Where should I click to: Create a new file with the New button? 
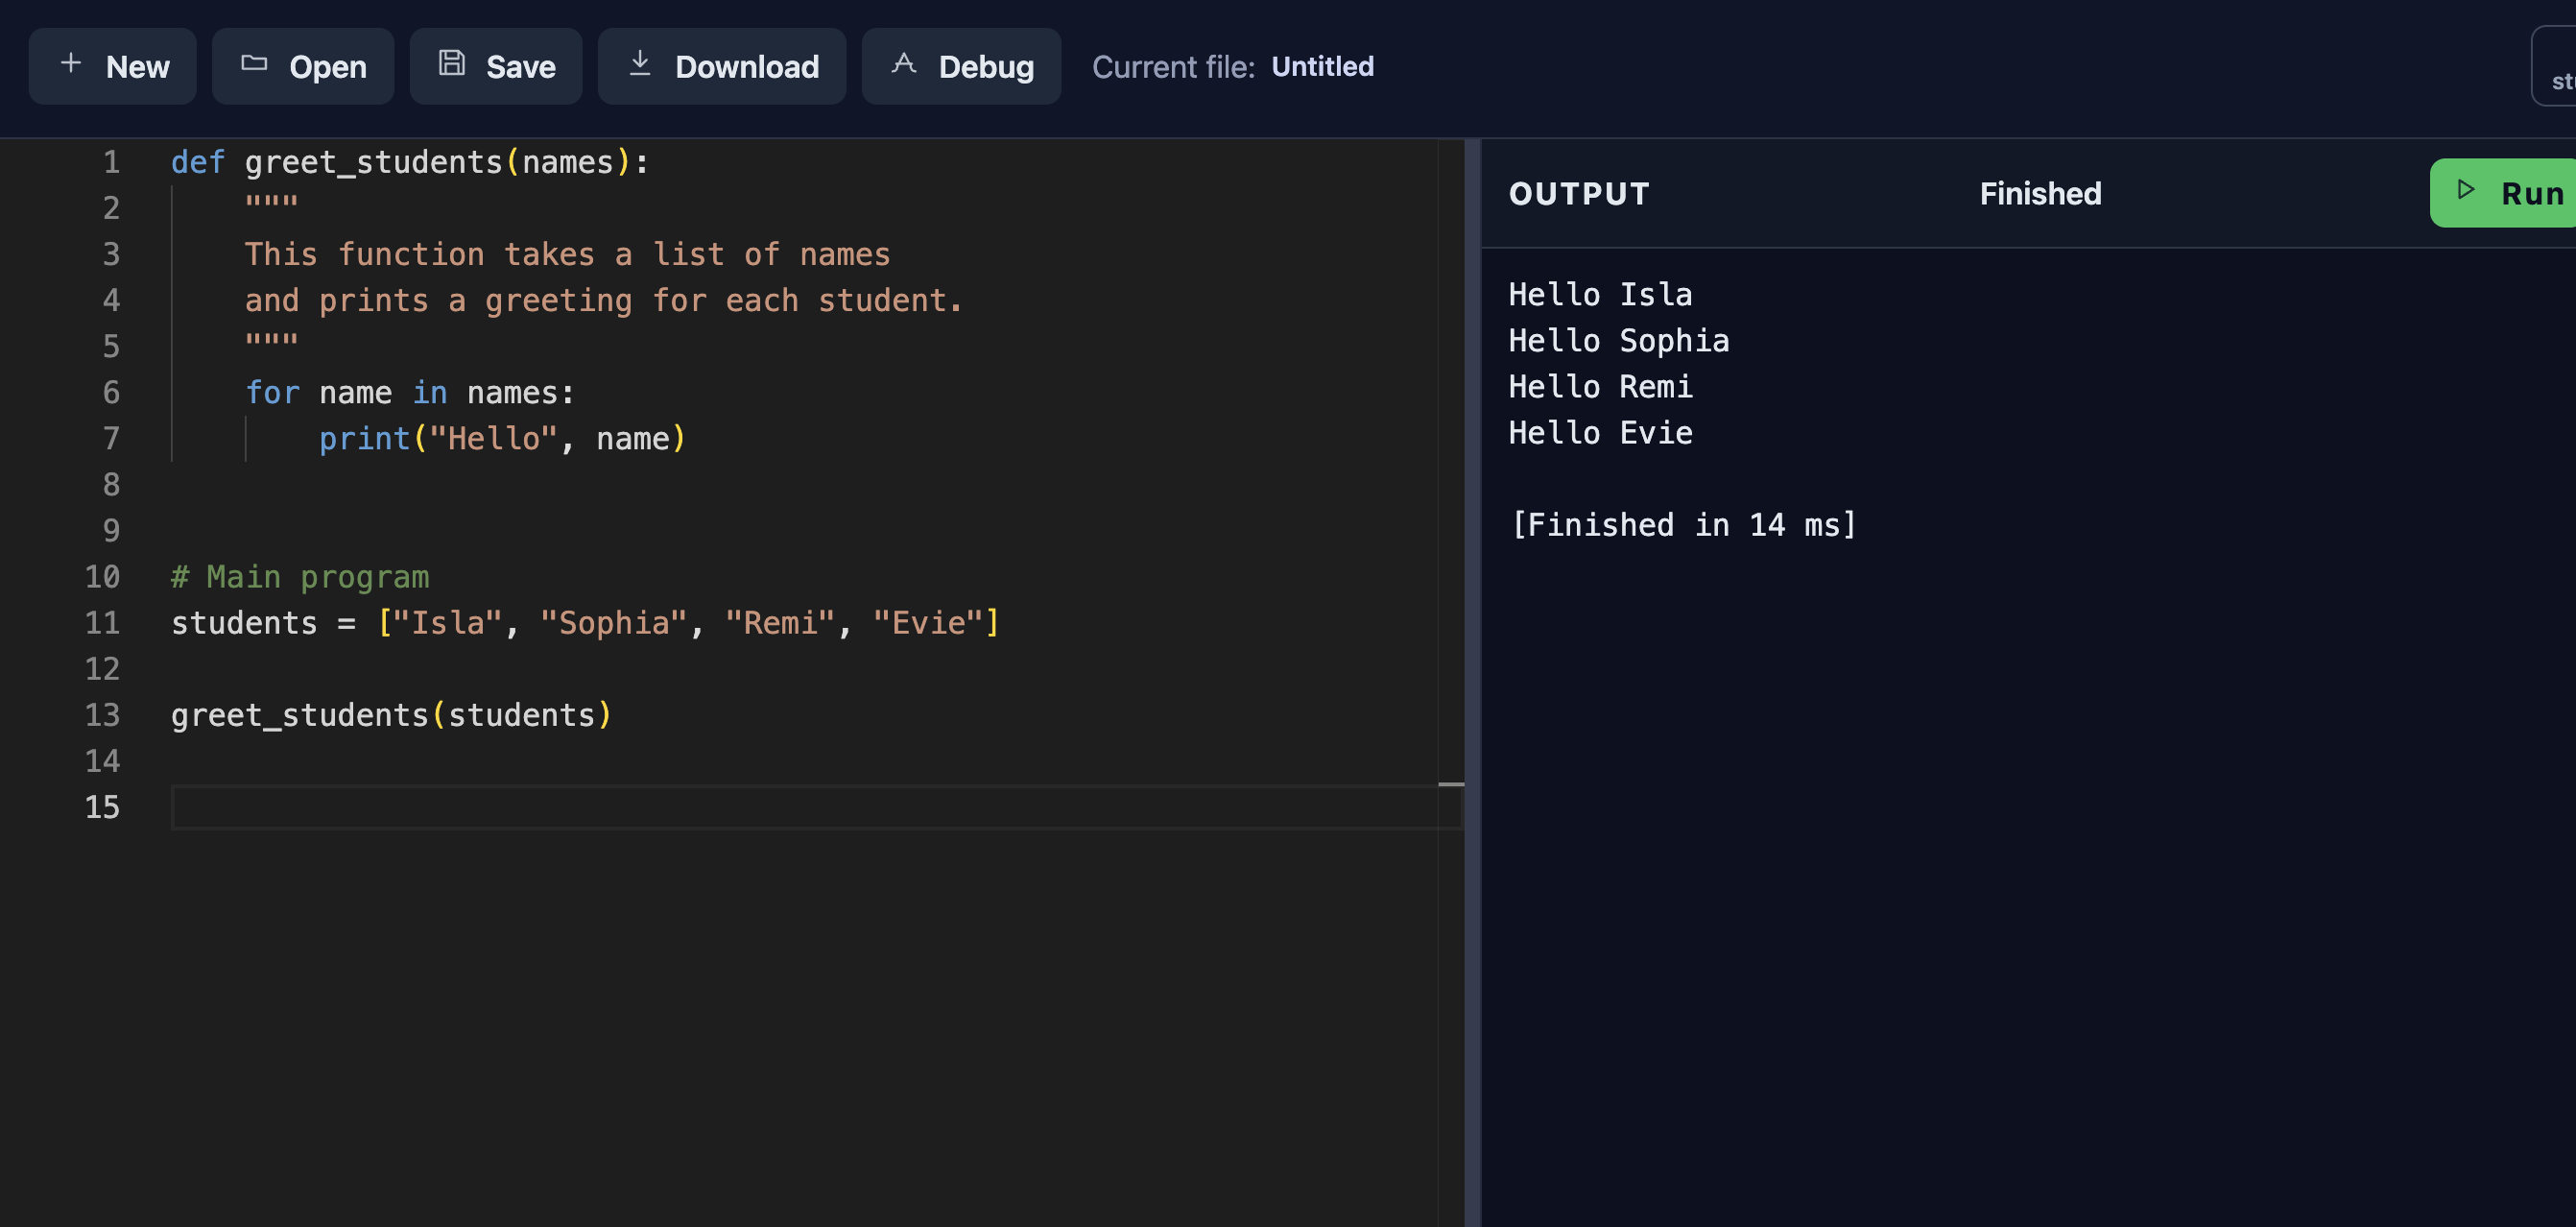[112, 66]
